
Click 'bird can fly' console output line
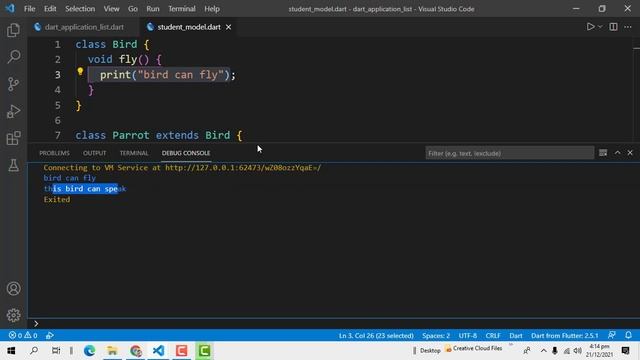pos(69,178)
